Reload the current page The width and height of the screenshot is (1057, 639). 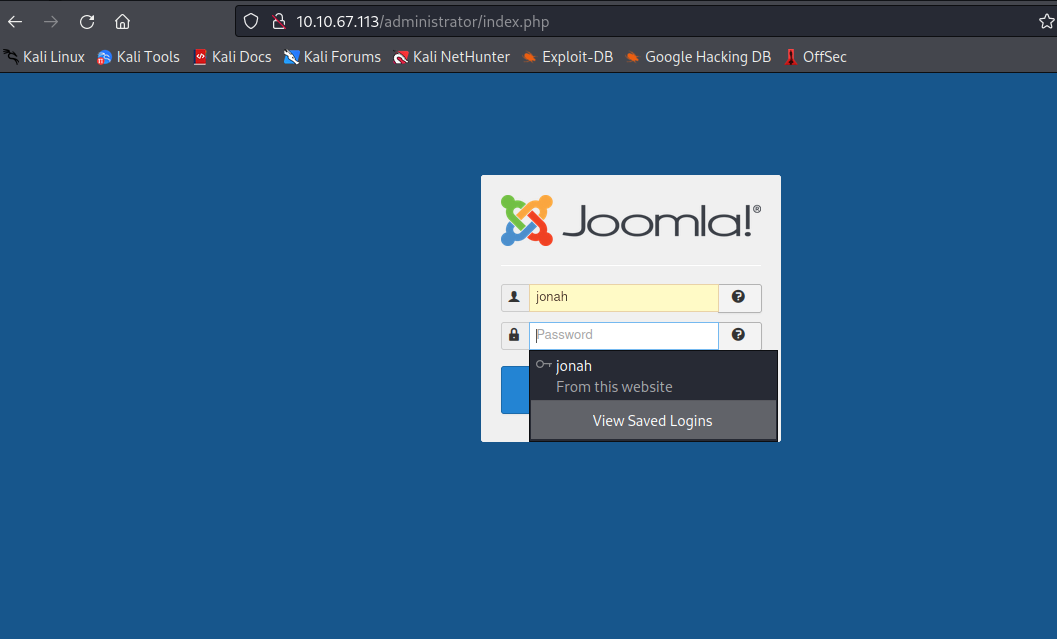(x=87, y=22)
